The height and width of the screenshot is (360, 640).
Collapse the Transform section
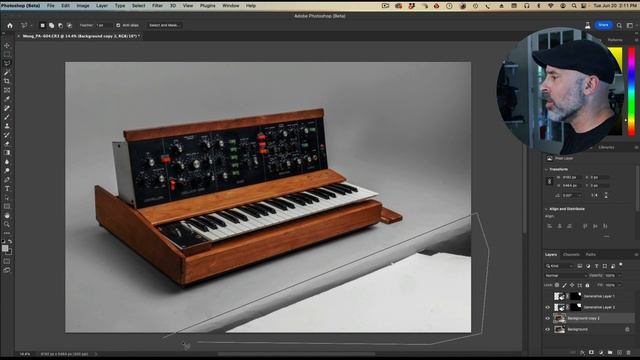pos(547,169)
